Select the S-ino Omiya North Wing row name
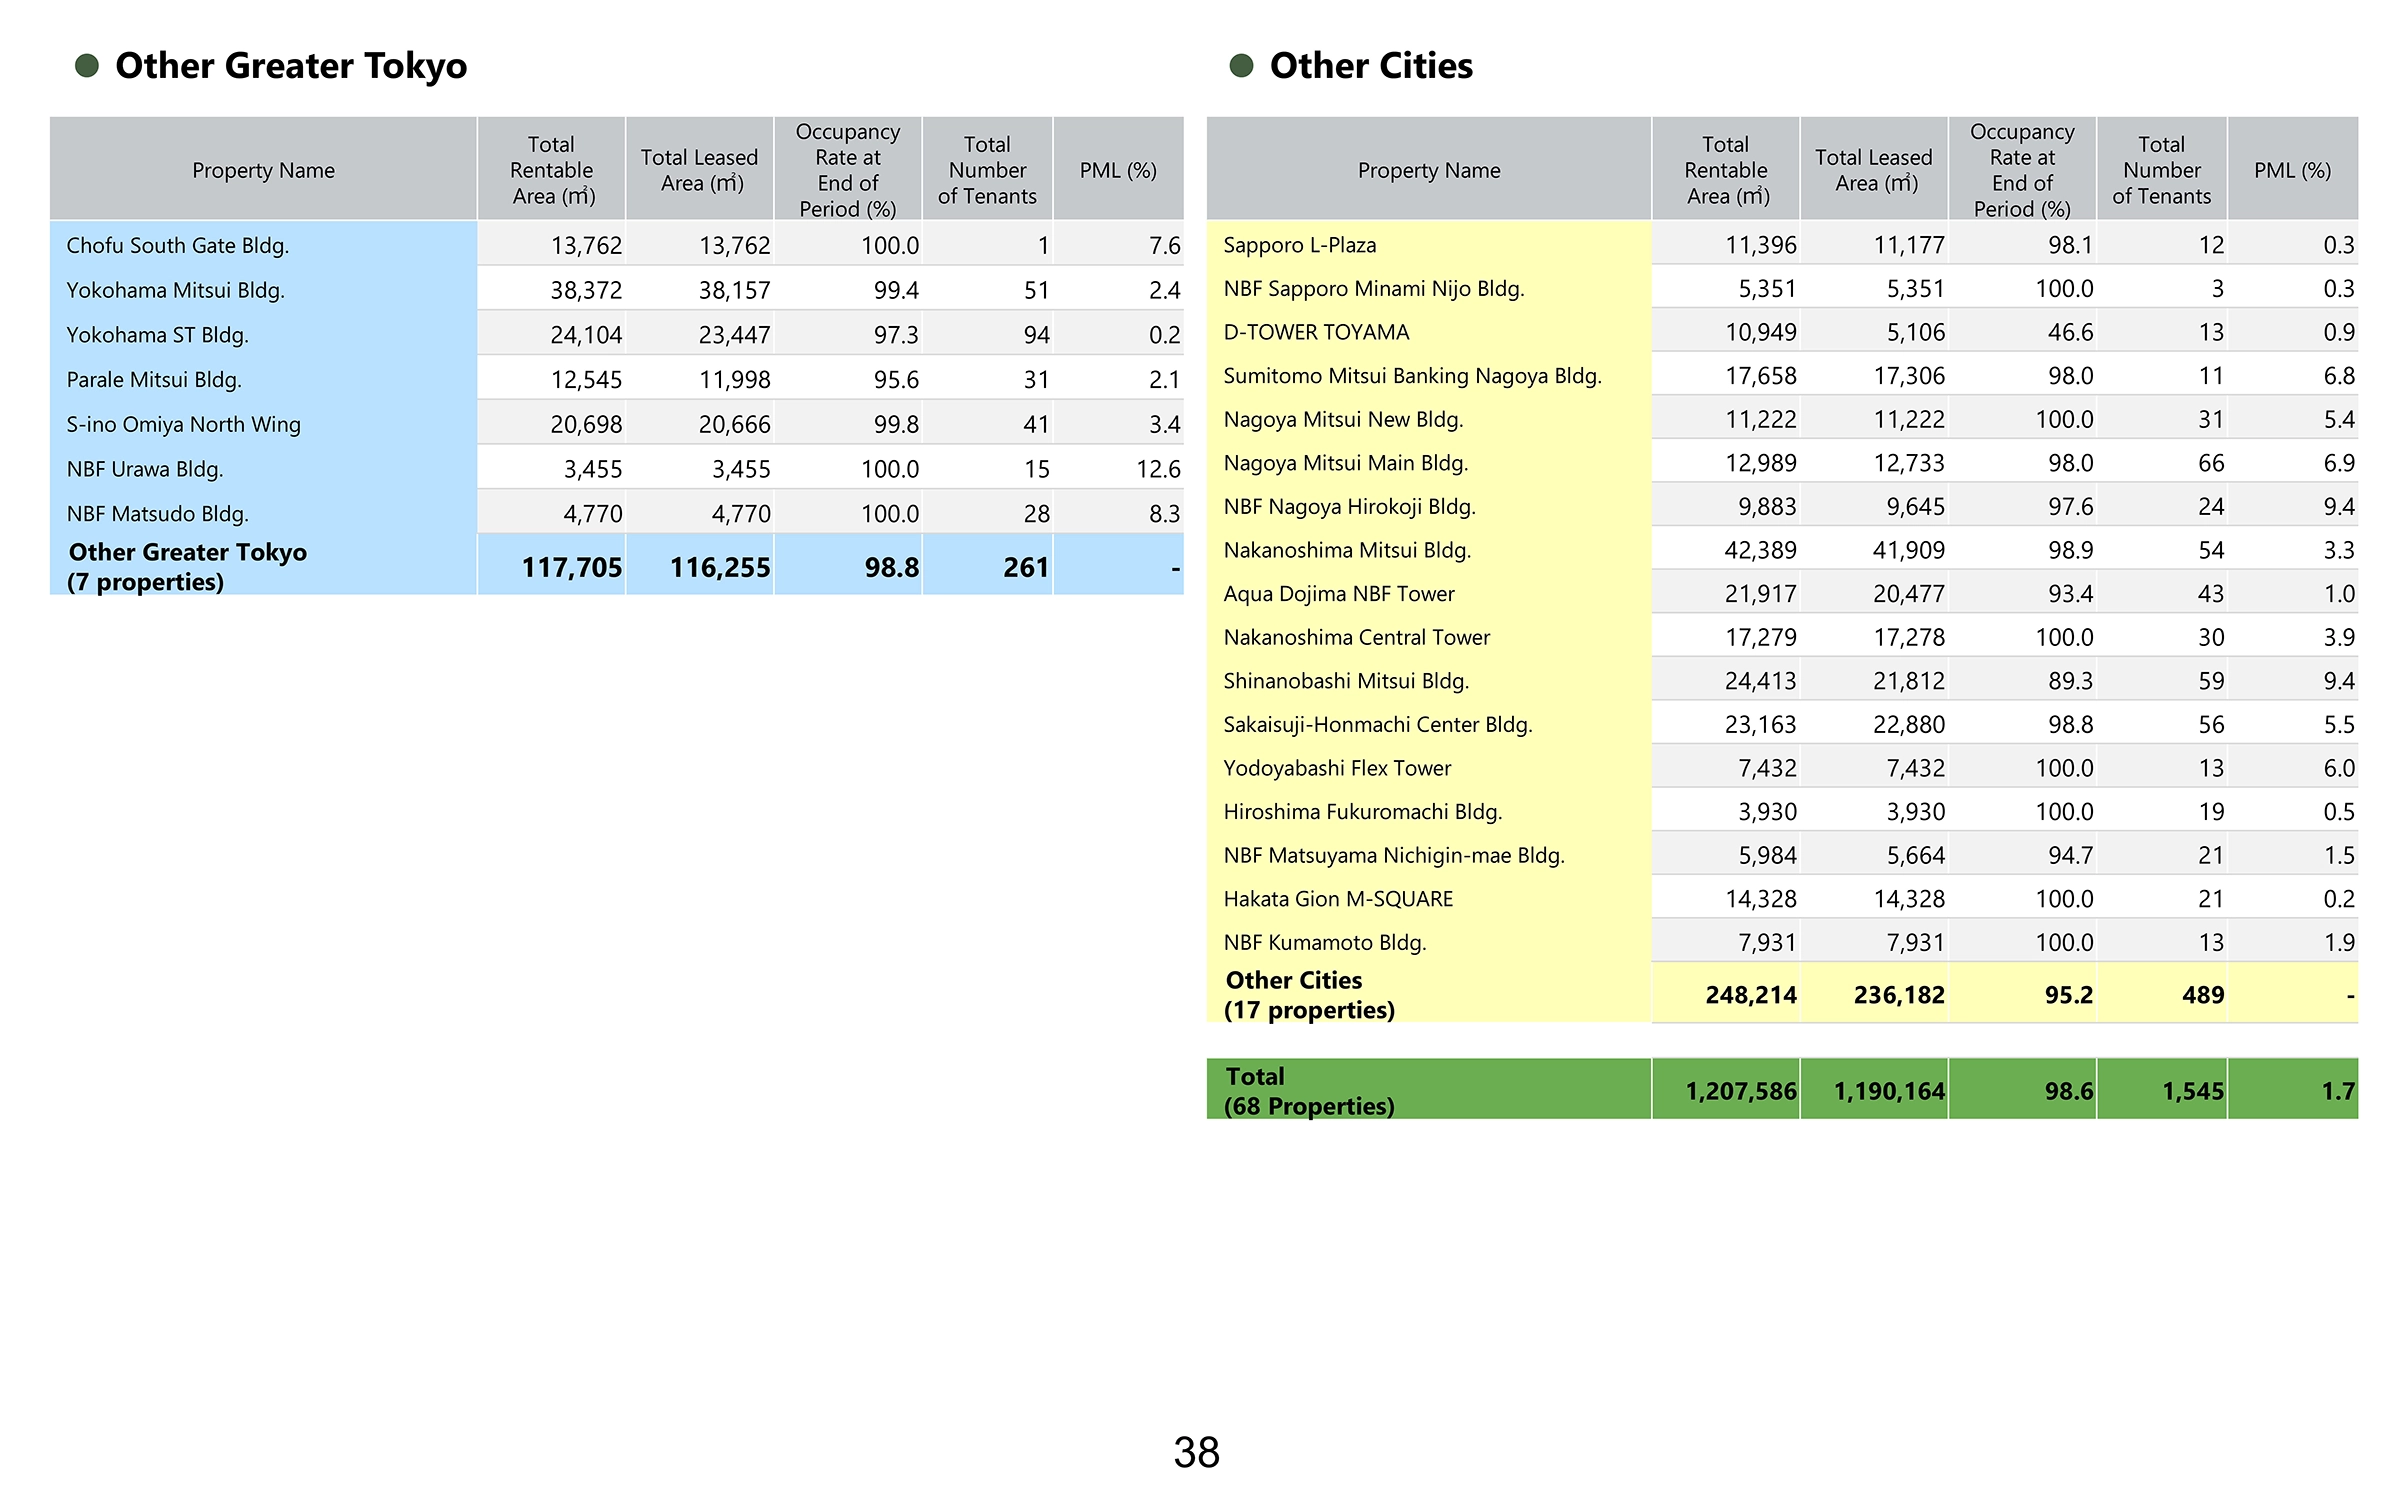The width and height of the screenshot is (2400, 1488). [183, 425]
